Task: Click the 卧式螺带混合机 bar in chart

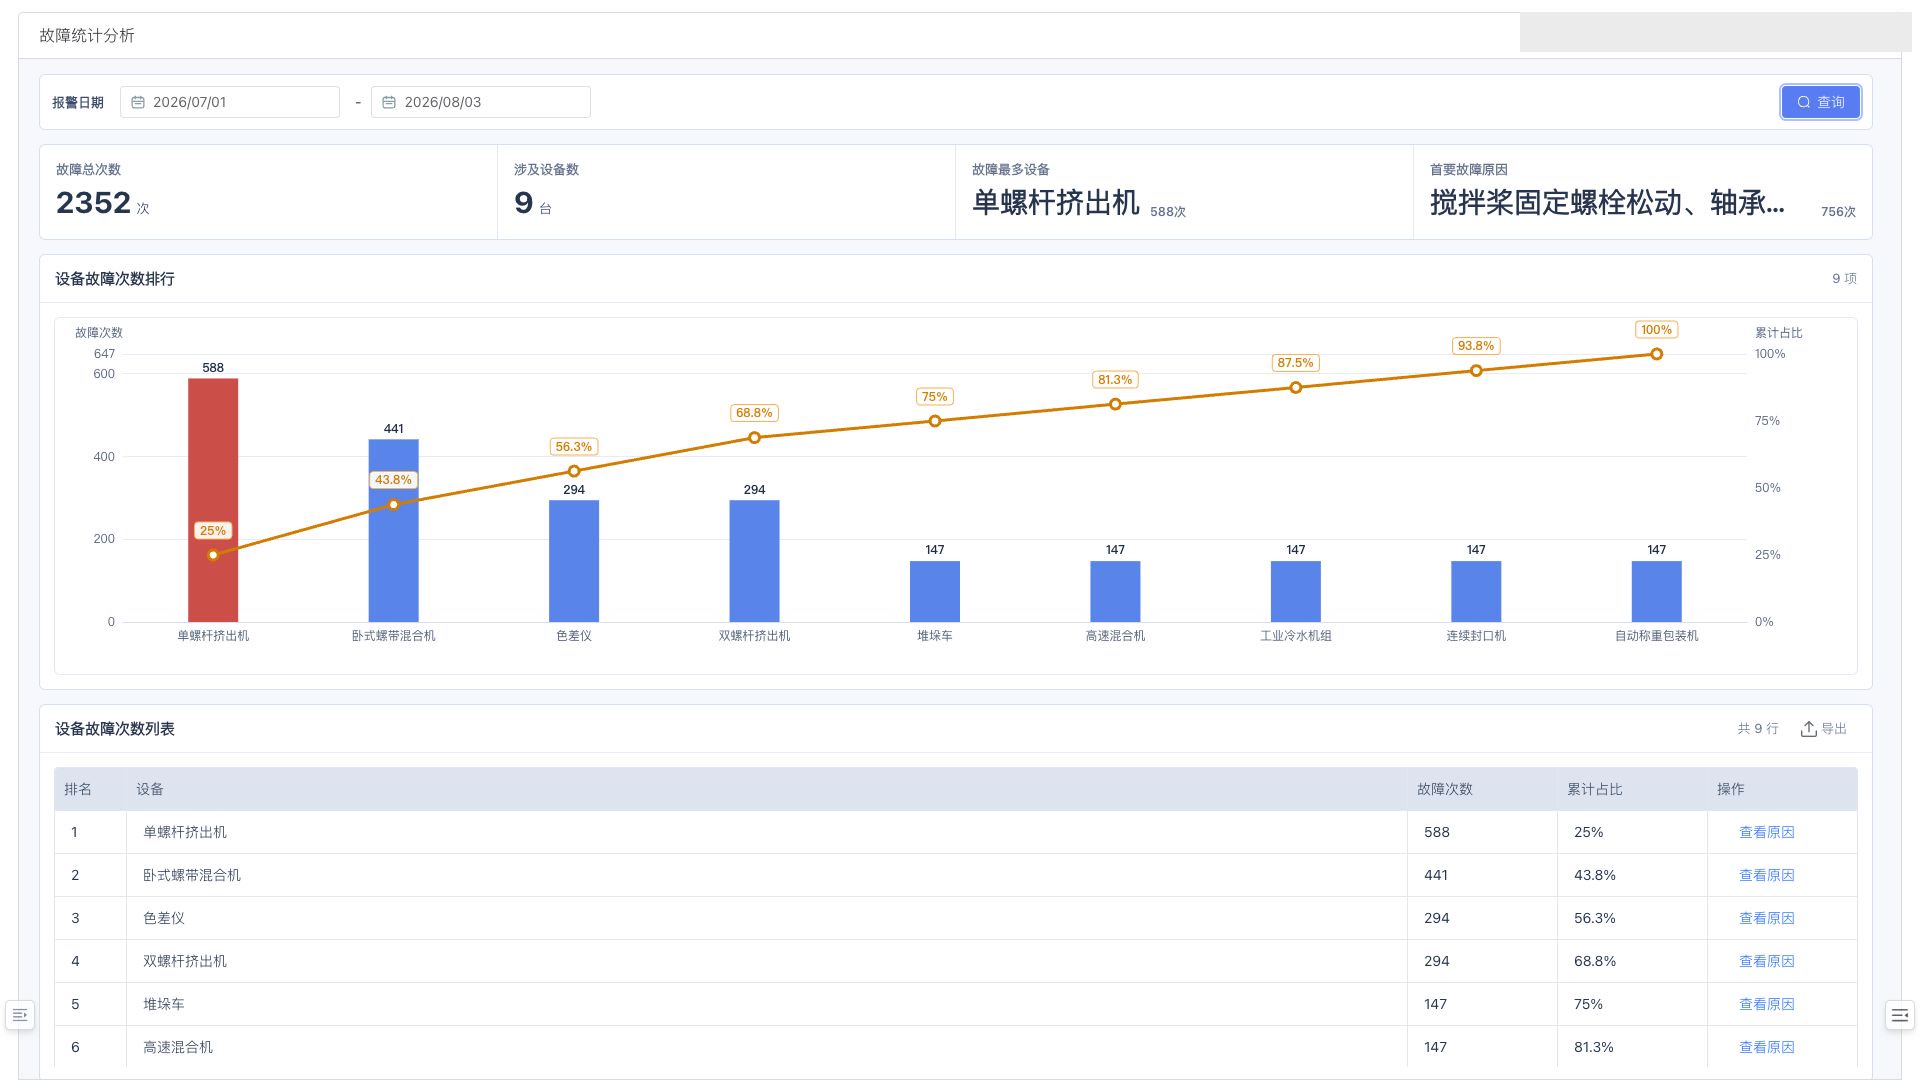Action: [x=394, y=531]
